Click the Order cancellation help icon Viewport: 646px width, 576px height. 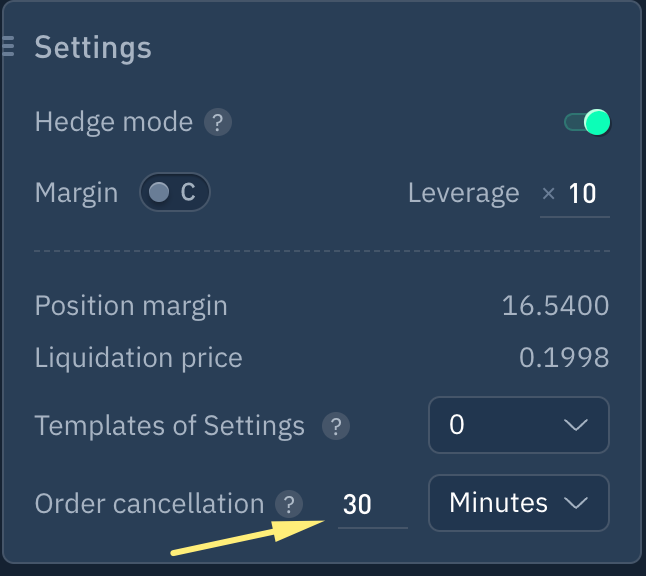pyautogui.click(x=289, y=504)
